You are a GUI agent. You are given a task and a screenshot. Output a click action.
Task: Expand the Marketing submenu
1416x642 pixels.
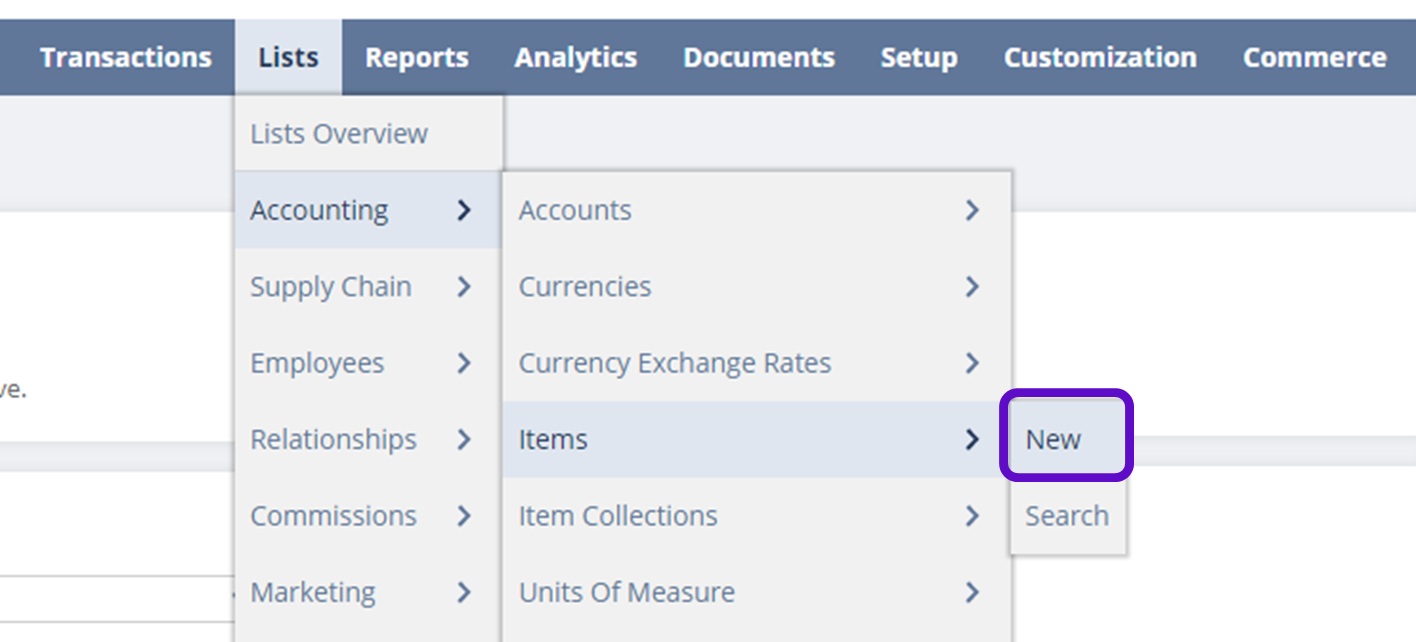313,592
